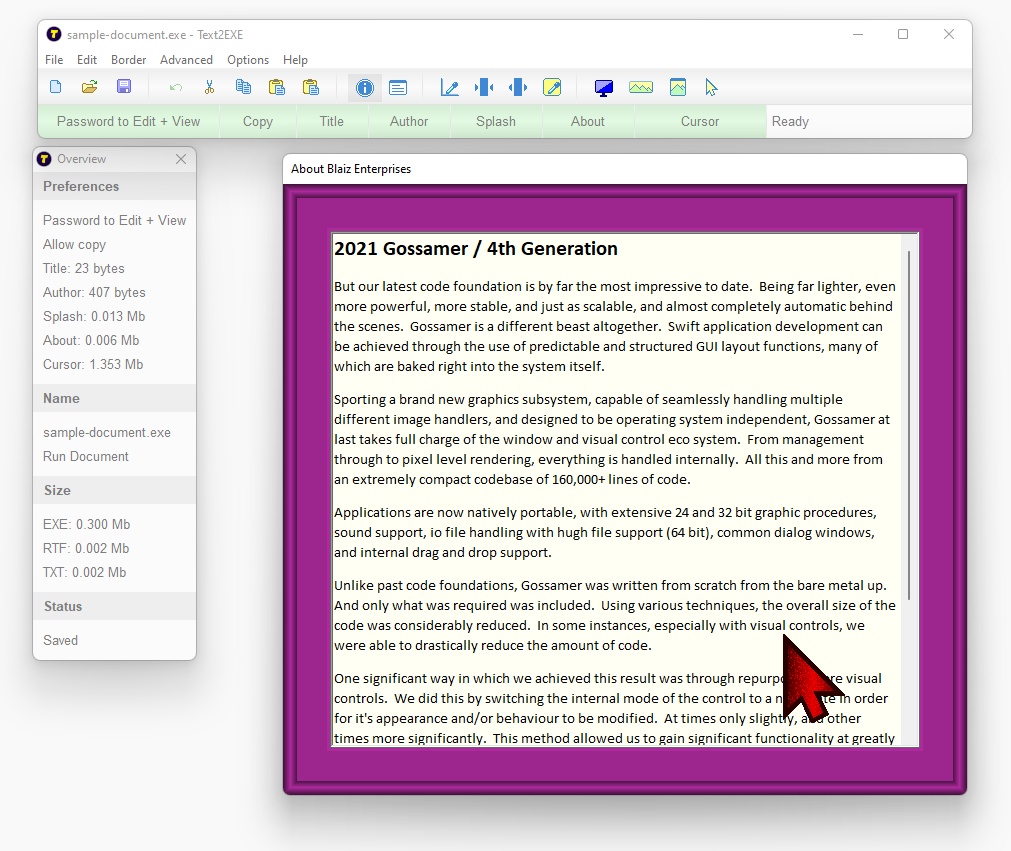Open the Border menu

click(128, 60)
